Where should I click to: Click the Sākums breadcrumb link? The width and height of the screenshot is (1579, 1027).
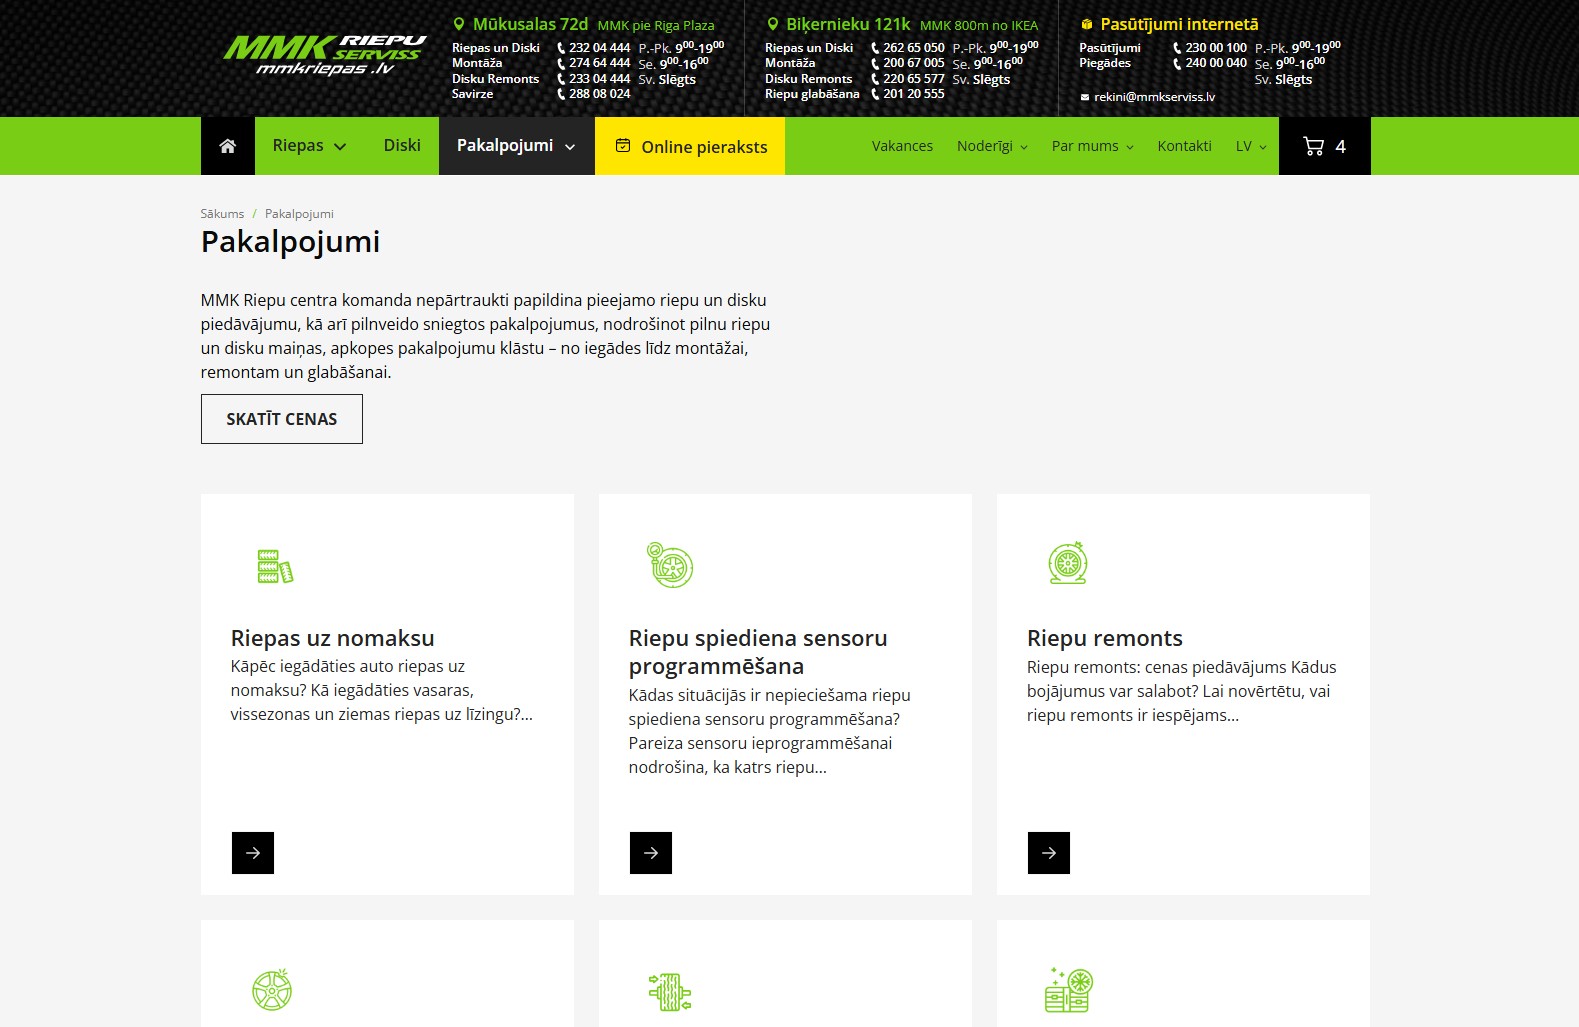pyautogui.click(x=222, y=214)
